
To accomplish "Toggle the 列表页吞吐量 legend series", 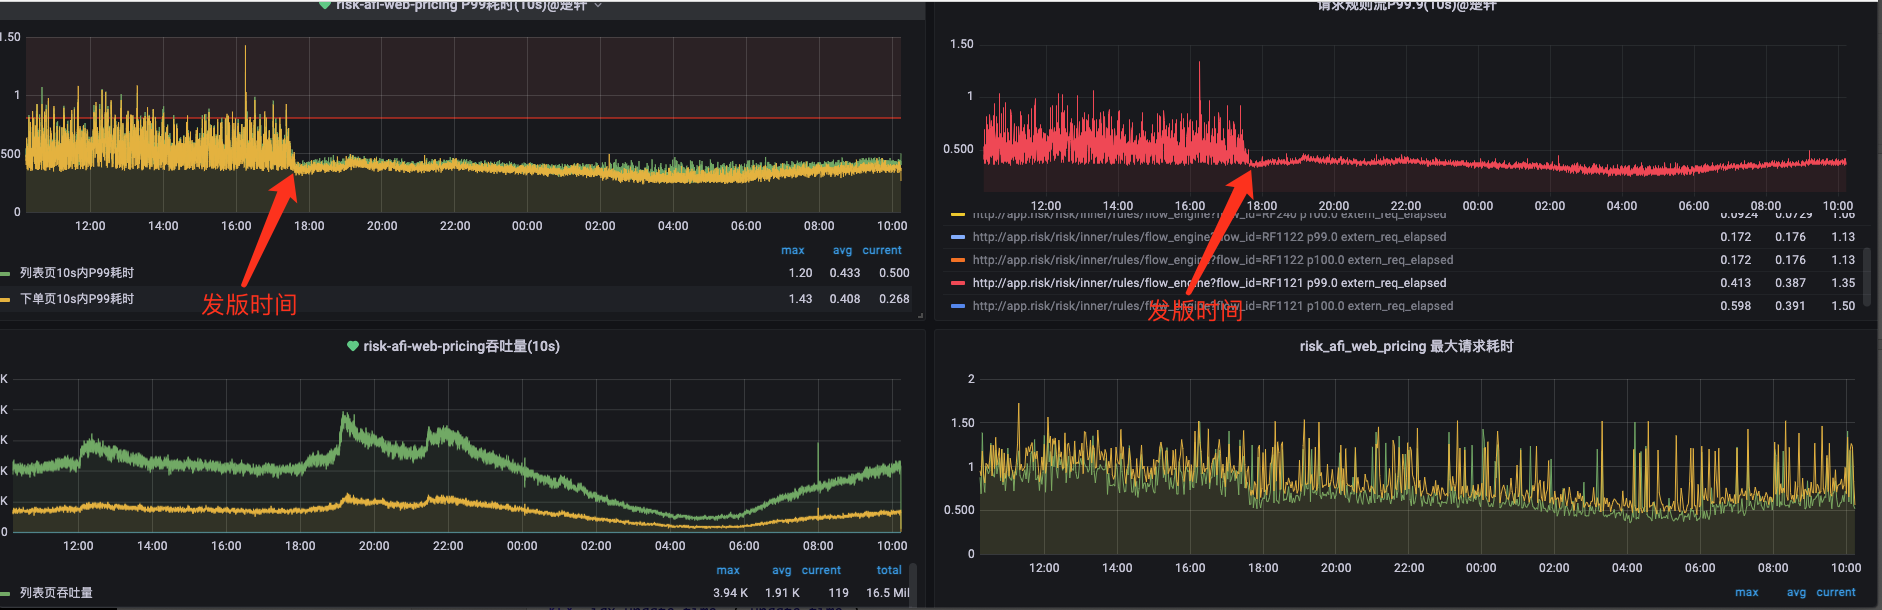I will pos(56,593).
